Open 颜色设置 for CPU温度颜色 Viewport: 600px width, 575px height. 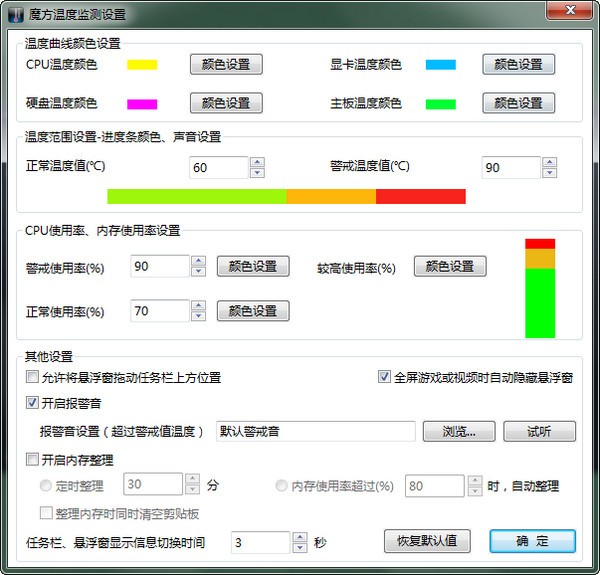pos(226,64)
